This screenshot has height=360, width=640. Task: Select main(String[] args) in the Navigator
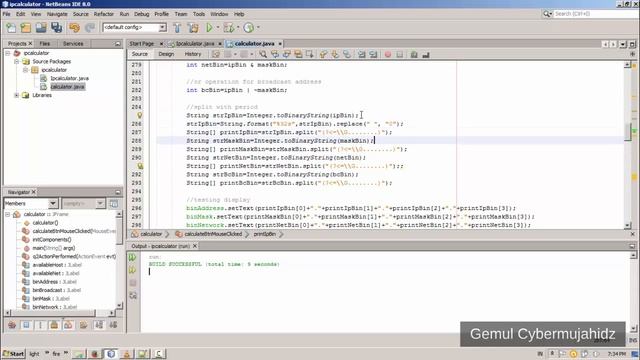click(53, 248)
